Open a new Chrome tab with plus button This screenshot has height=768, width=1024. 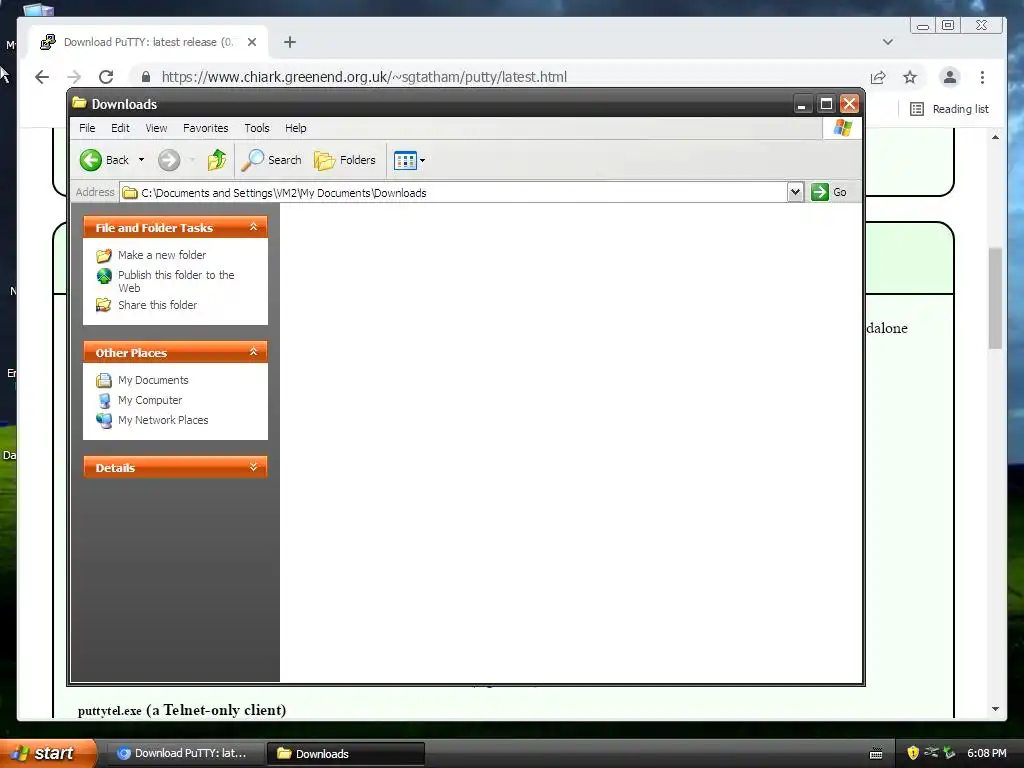(x=290, y=42)
